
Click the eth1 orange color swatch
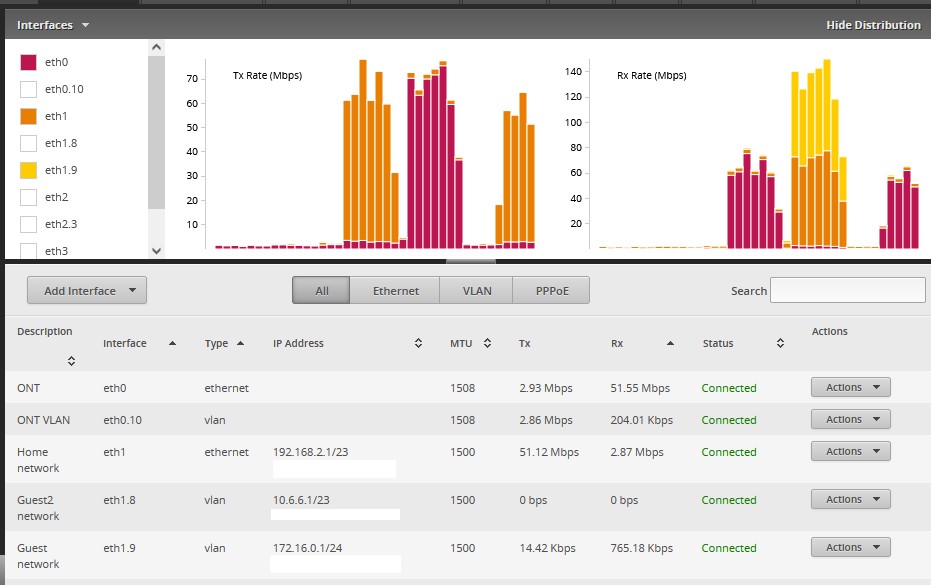pos(29,116)
